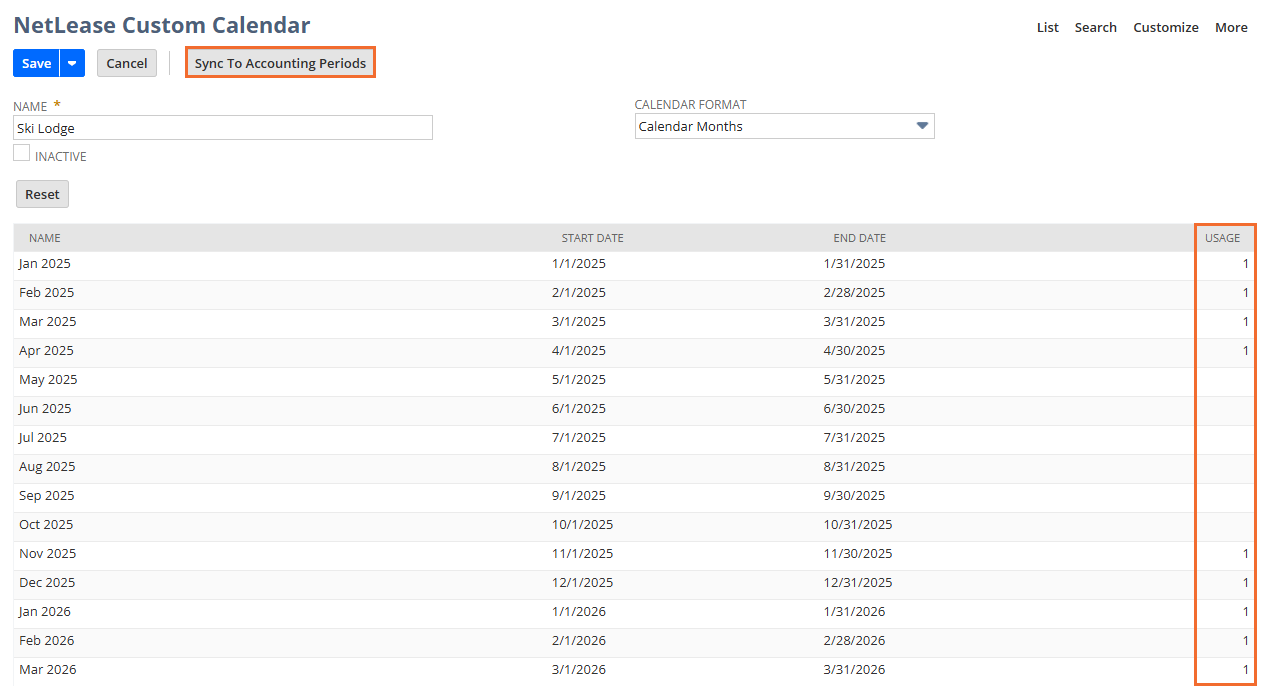Click usage count link for Nov 2025
This screenshot has width=1271, height=686.
1245,554
